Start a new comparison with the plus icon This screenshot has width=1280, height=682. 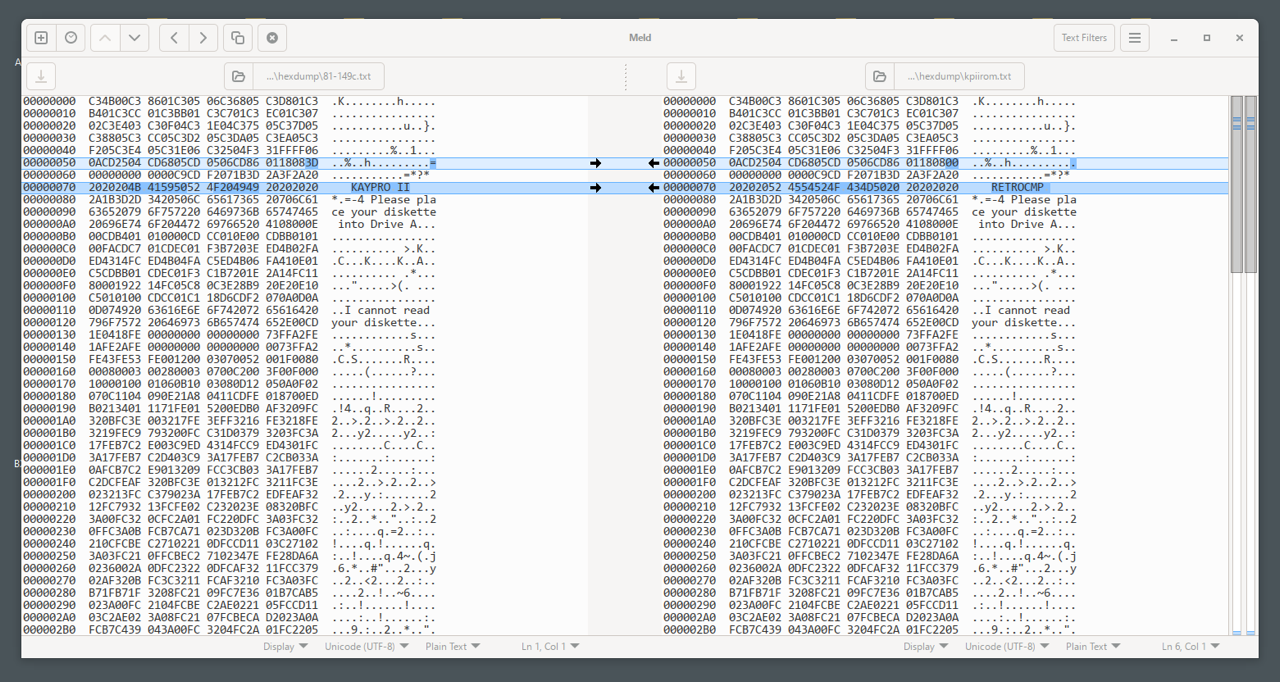pos(41,38)
